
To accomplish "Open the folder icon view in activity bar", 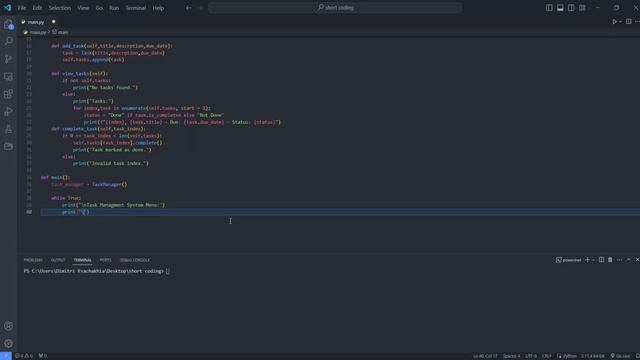I will coord(9,146).
